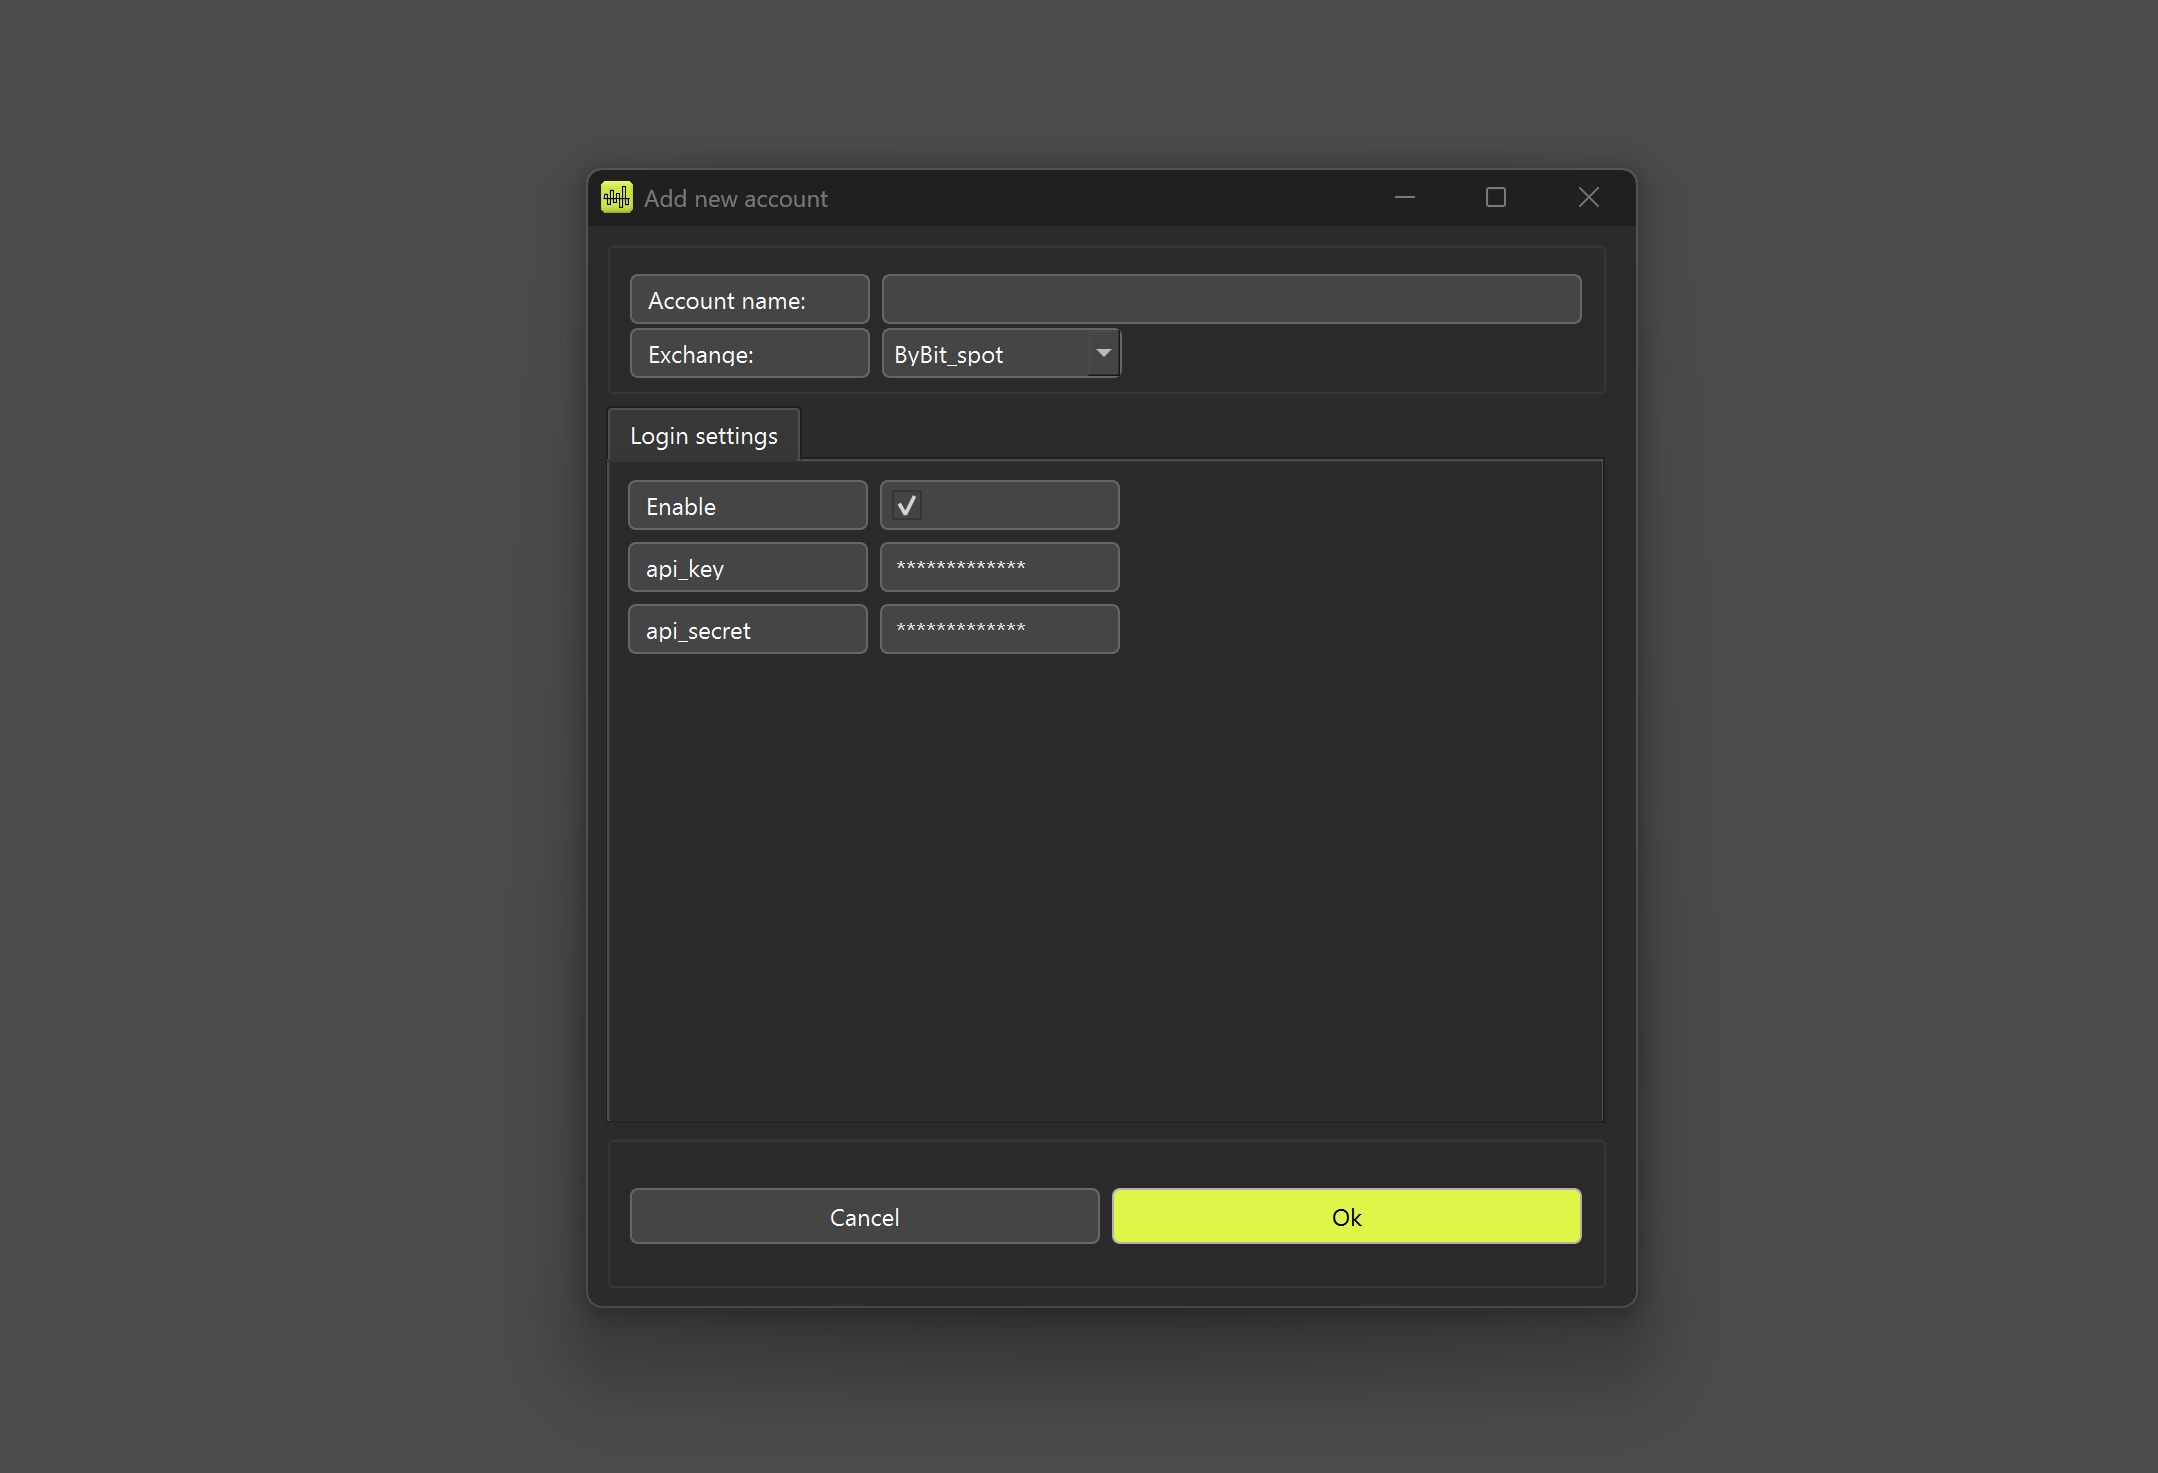The image size is (2158, 1473).
Task: Minimize the Add new account window
Action: 1404,197
